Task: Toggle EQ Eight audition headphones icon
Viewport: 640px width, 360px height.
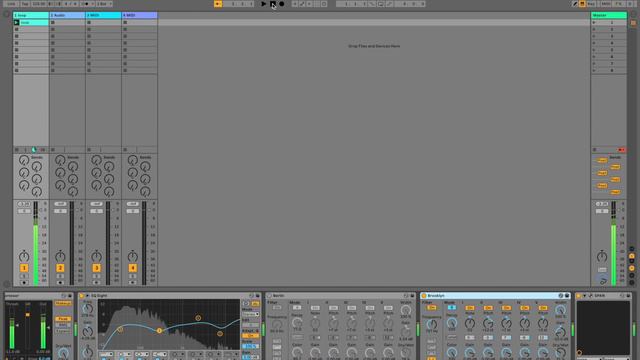Action: pyautogui.click(x=246, y=304)
